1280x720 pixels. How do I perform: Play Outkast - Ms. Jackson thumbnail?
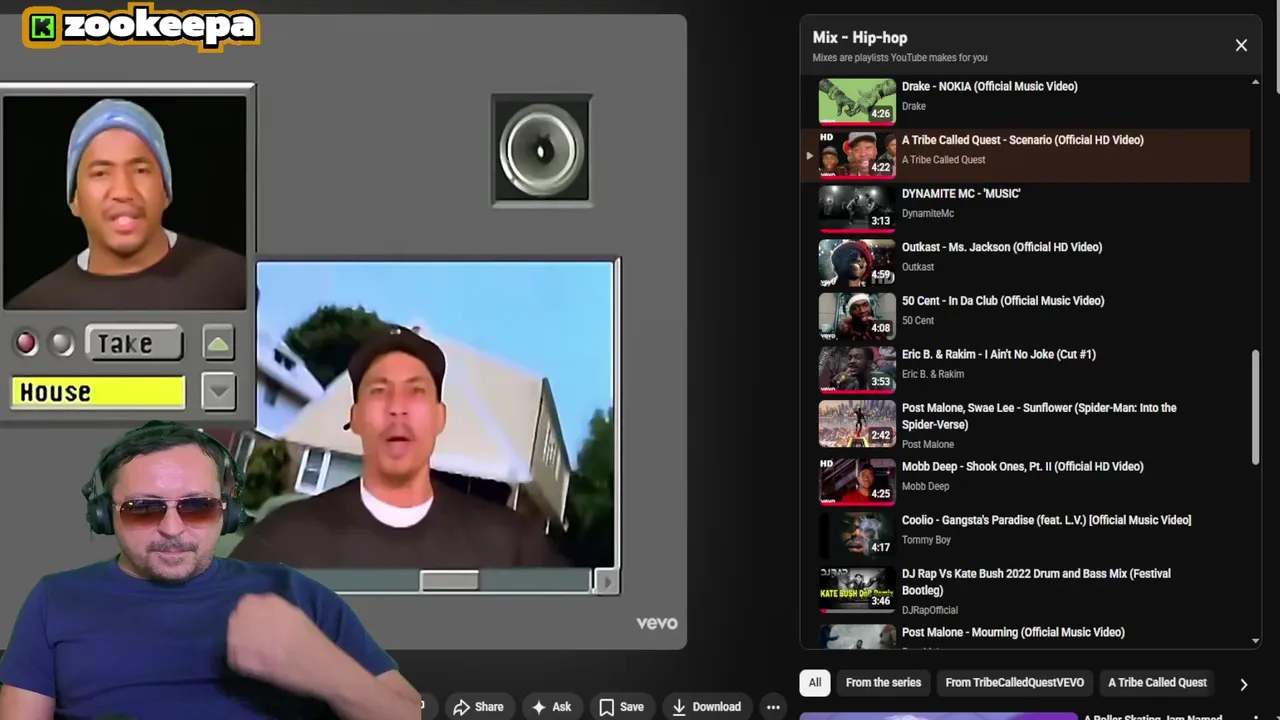857,261
